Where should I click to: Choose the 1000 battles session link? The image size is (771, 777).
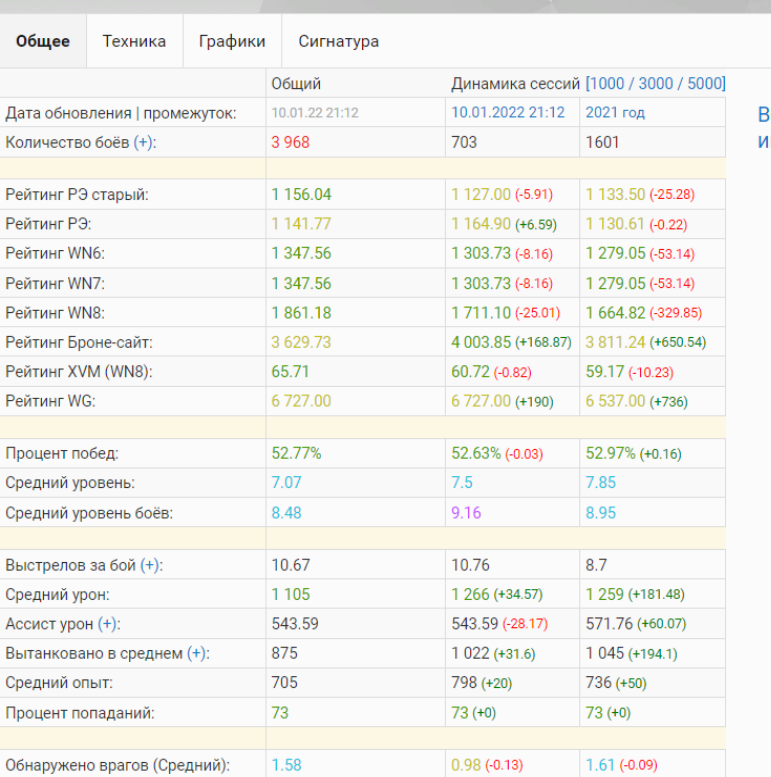(610, 84)
